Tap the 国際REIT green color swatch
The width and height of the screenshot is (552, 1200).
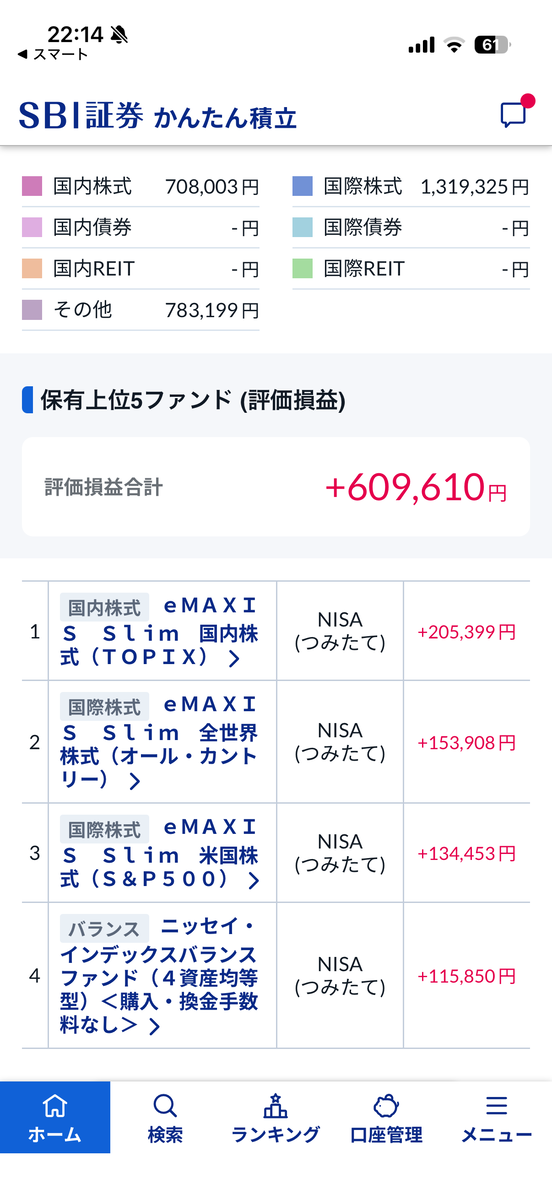303,268
